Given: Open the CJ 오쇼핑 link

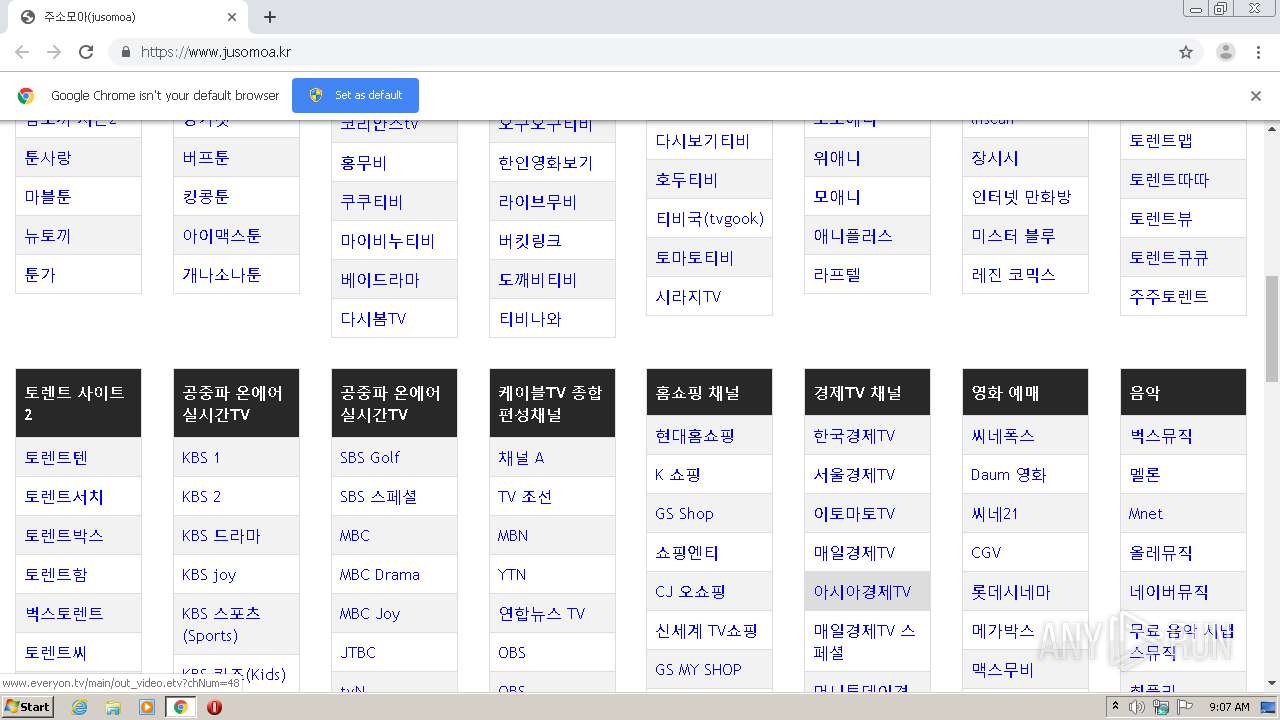Looking at the screenshot, I should (x=691, y=591).
